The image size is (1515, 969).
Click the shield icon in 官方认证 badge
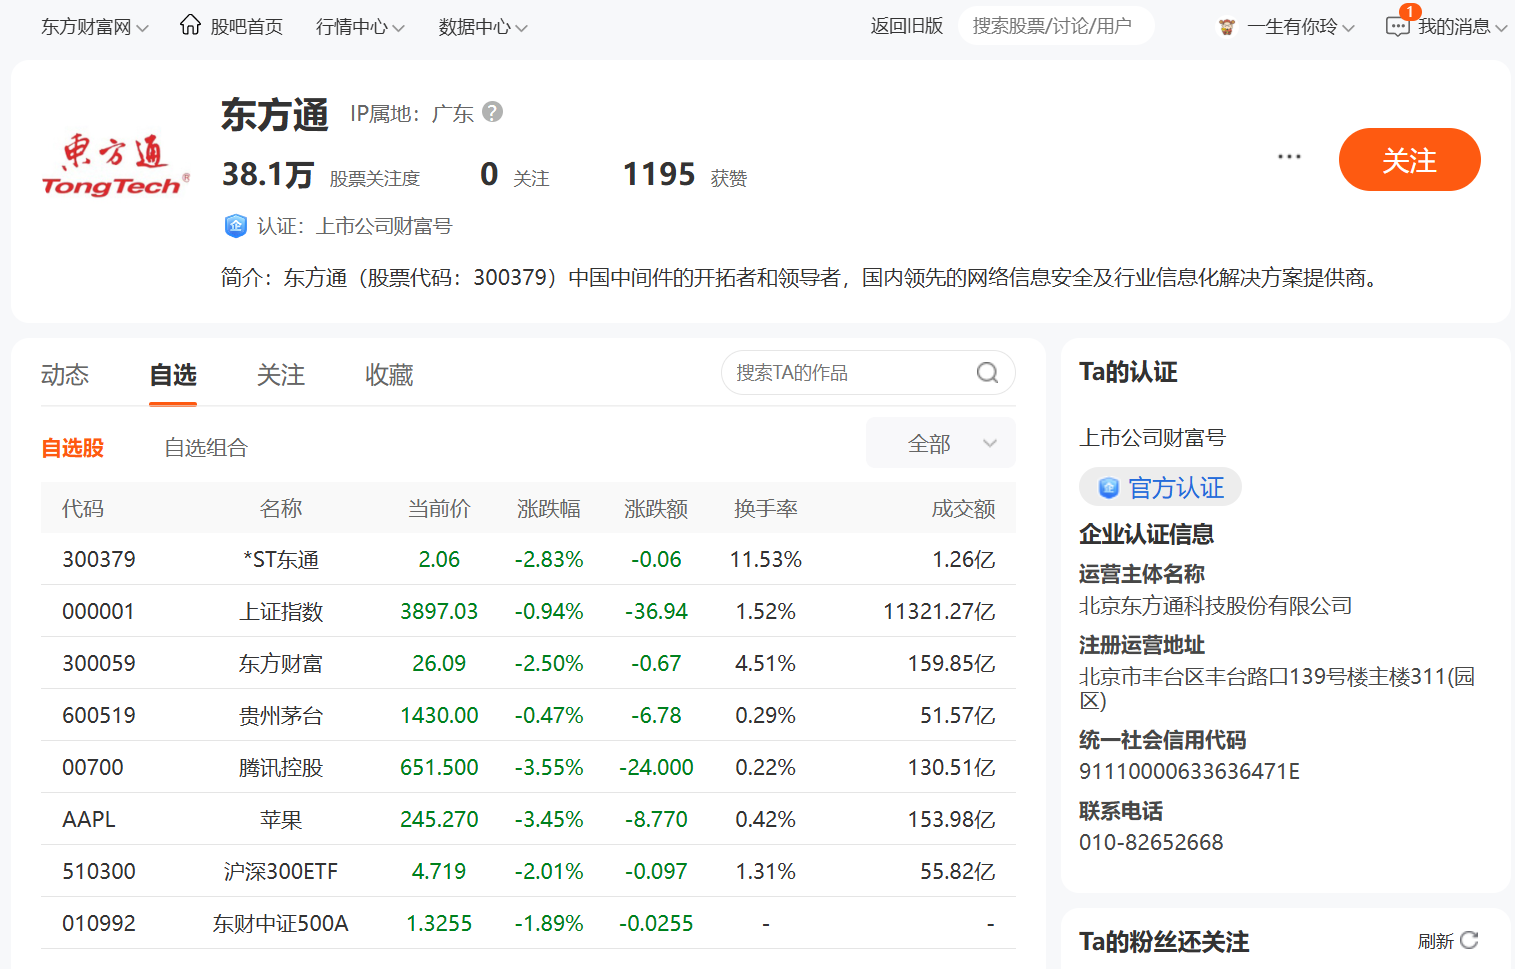[1108, 488]
